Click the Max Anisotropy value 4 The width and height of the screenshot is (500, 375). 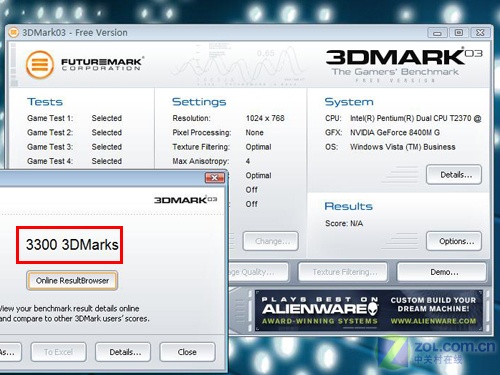(x=248, y=161)
